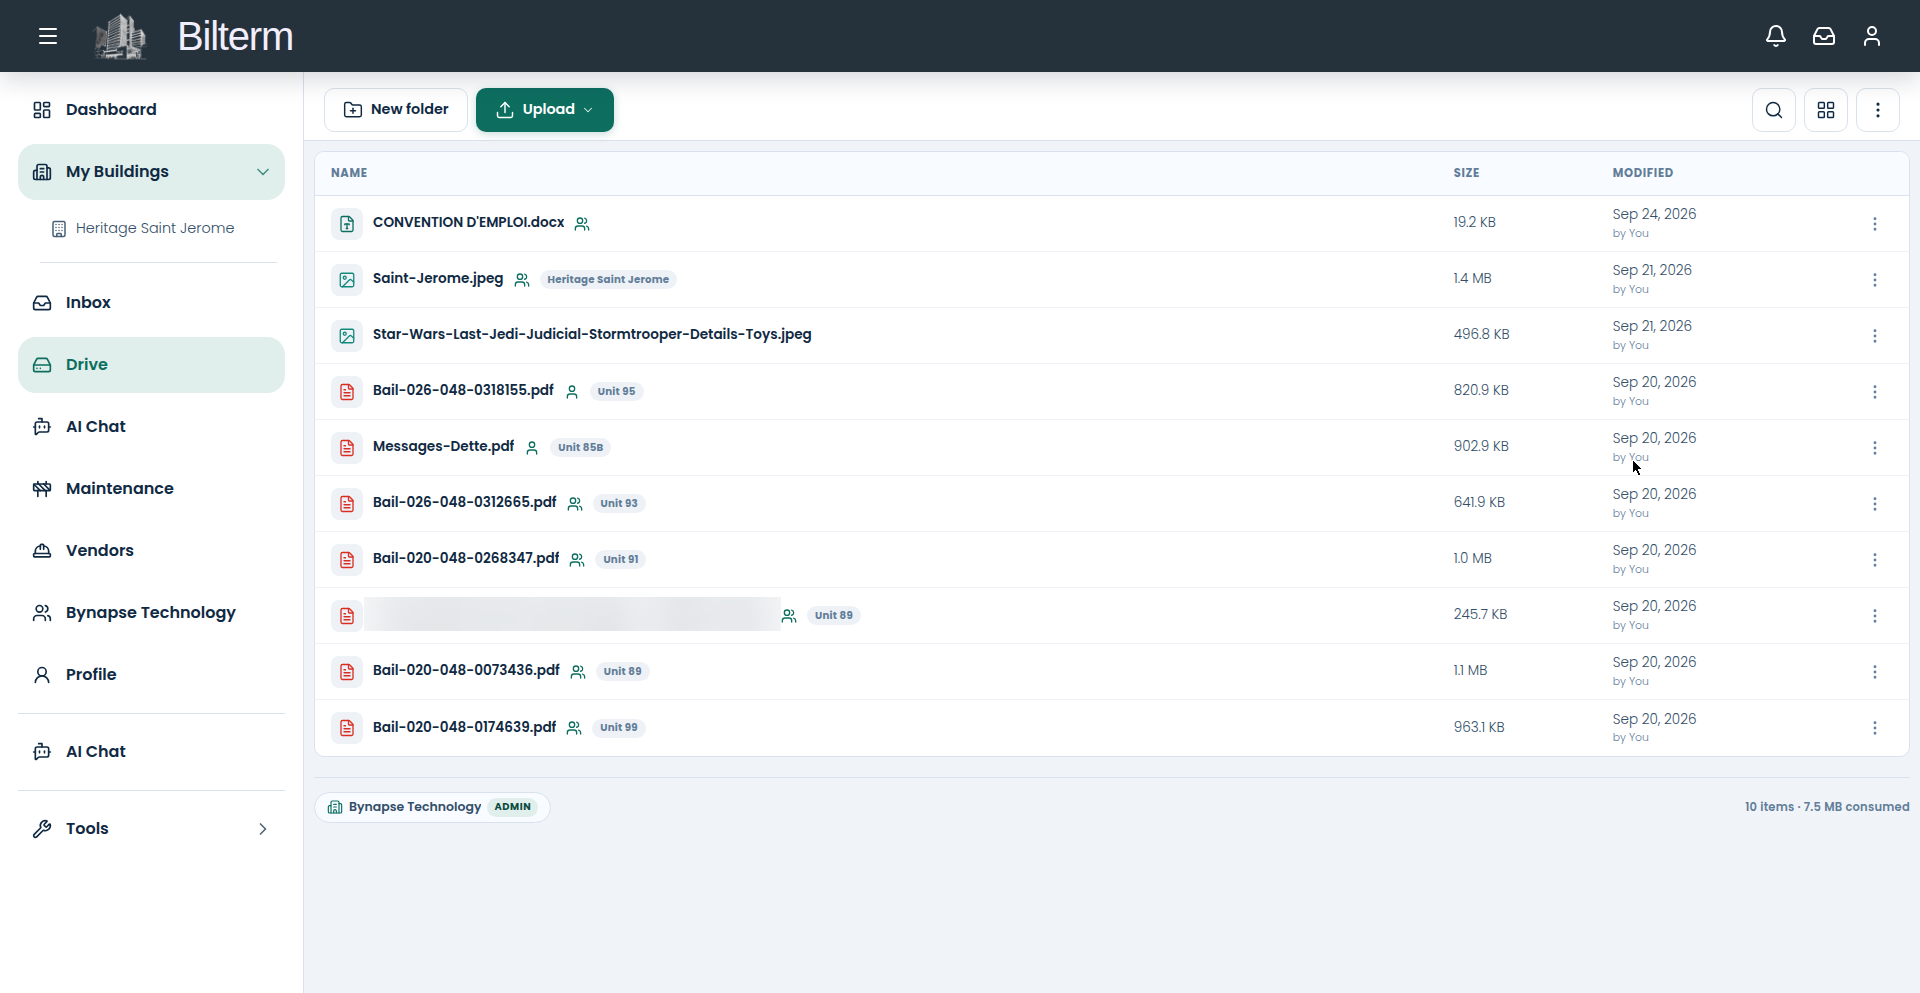Go to Dashboard in sidebar
Viewport: 1920px width, 993px height.
(x=151, y=110)
